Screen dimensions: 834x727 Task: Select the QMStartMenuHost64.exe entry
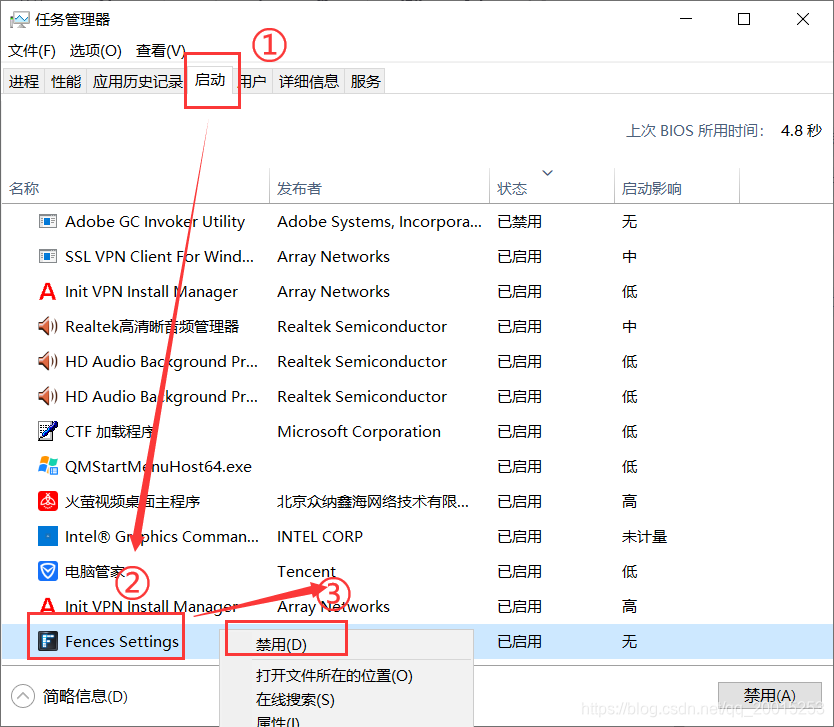pos(159,466)
